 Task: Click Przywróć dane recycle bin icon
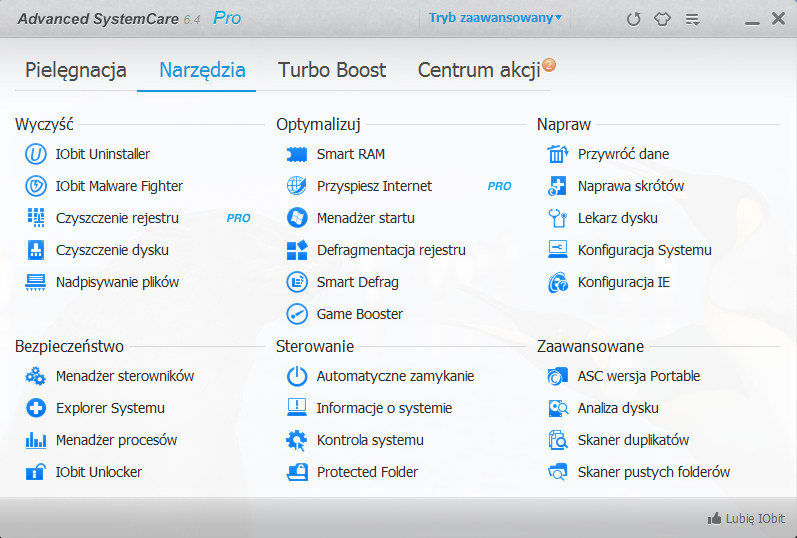558,154
